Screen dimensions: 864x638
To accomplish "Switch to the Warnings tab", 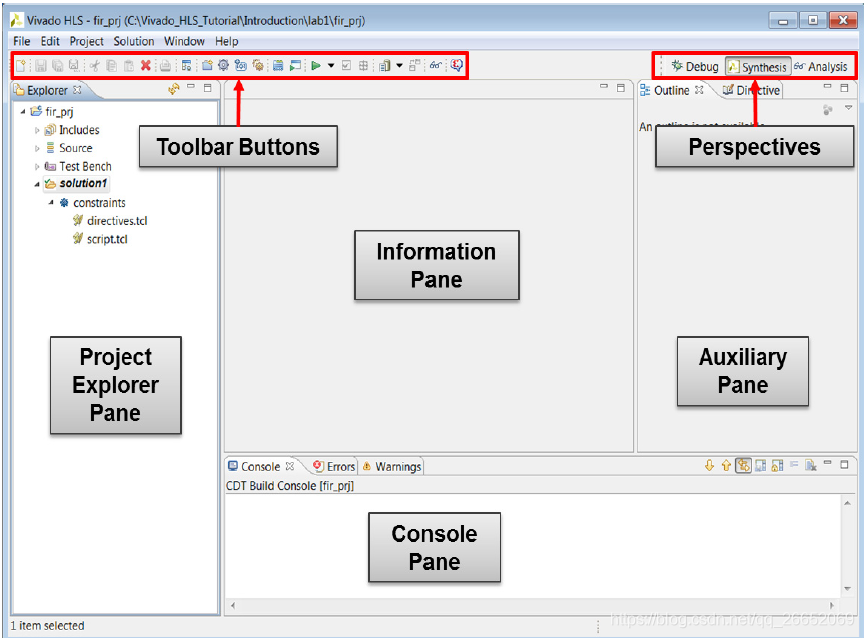I will click(392, 467).
